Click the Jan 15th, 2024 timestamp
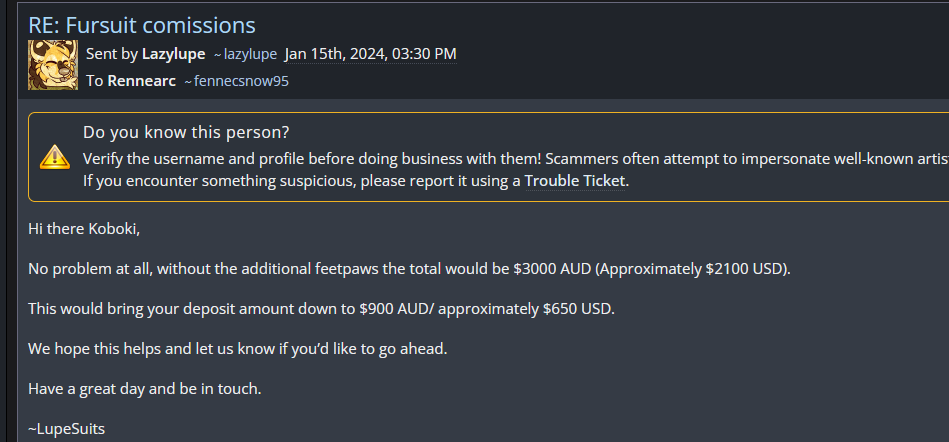This screenshot has width=949, height=442. (370, 53)
